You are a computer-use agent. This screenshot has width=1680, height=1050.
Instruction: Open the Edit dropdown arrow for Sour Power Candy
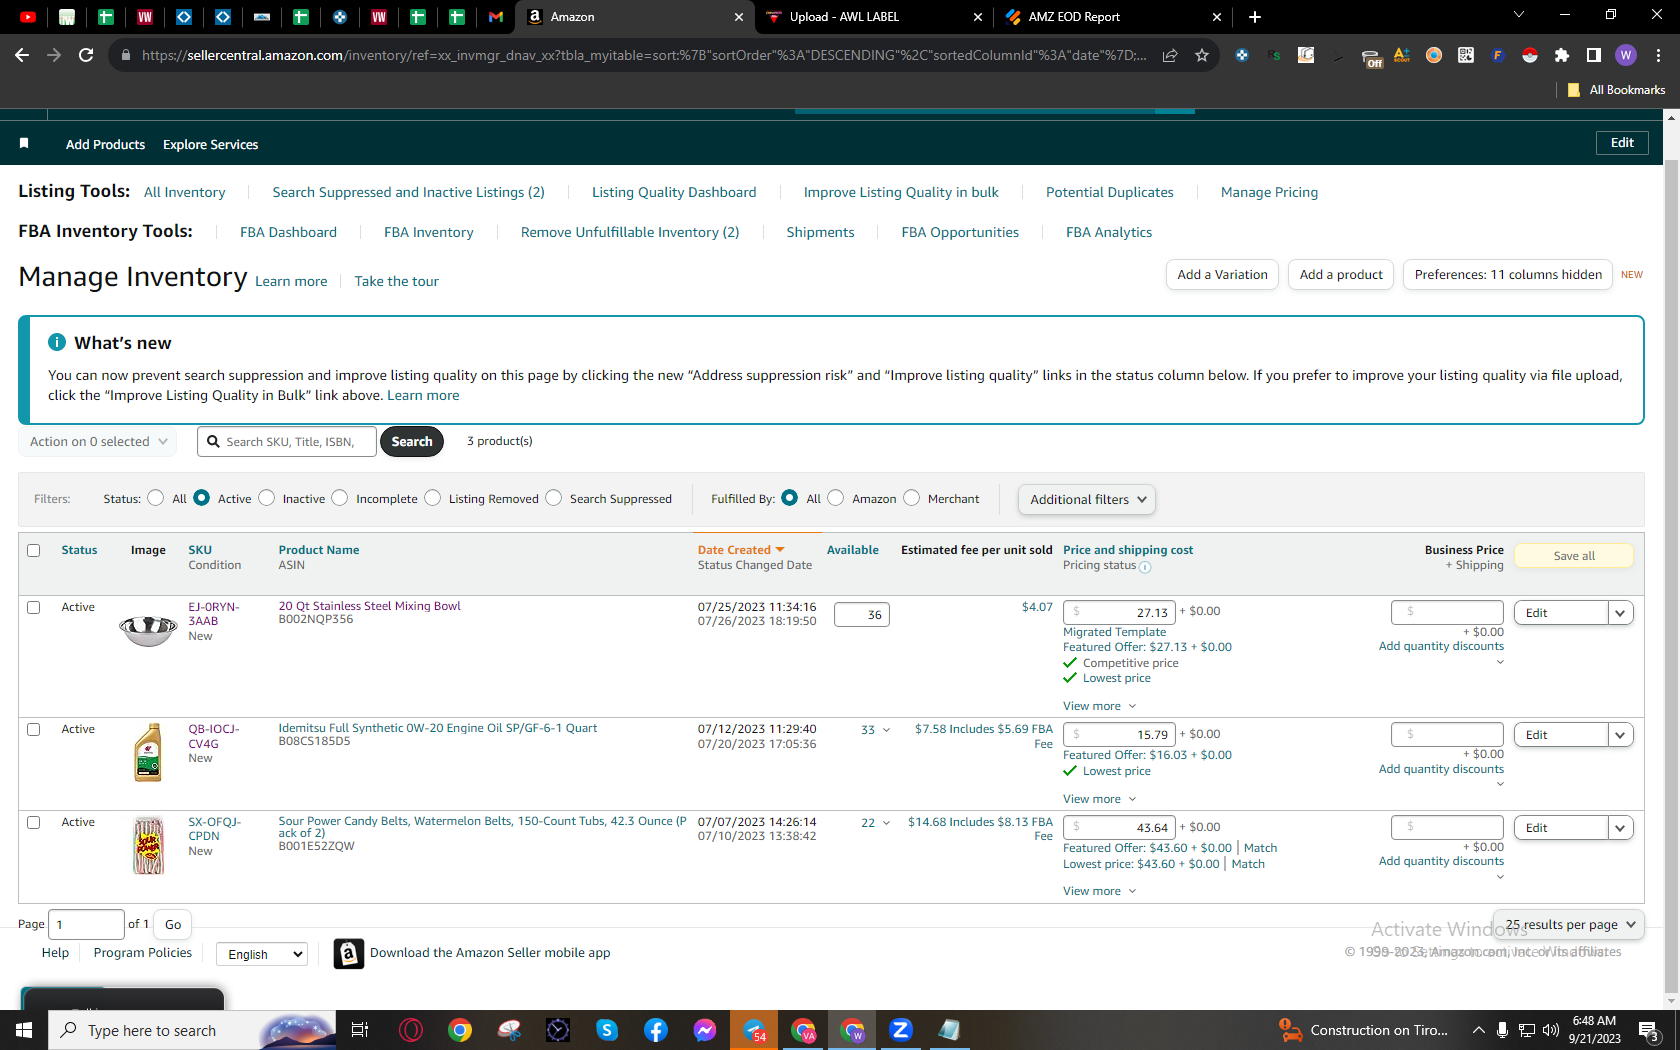1621,828
